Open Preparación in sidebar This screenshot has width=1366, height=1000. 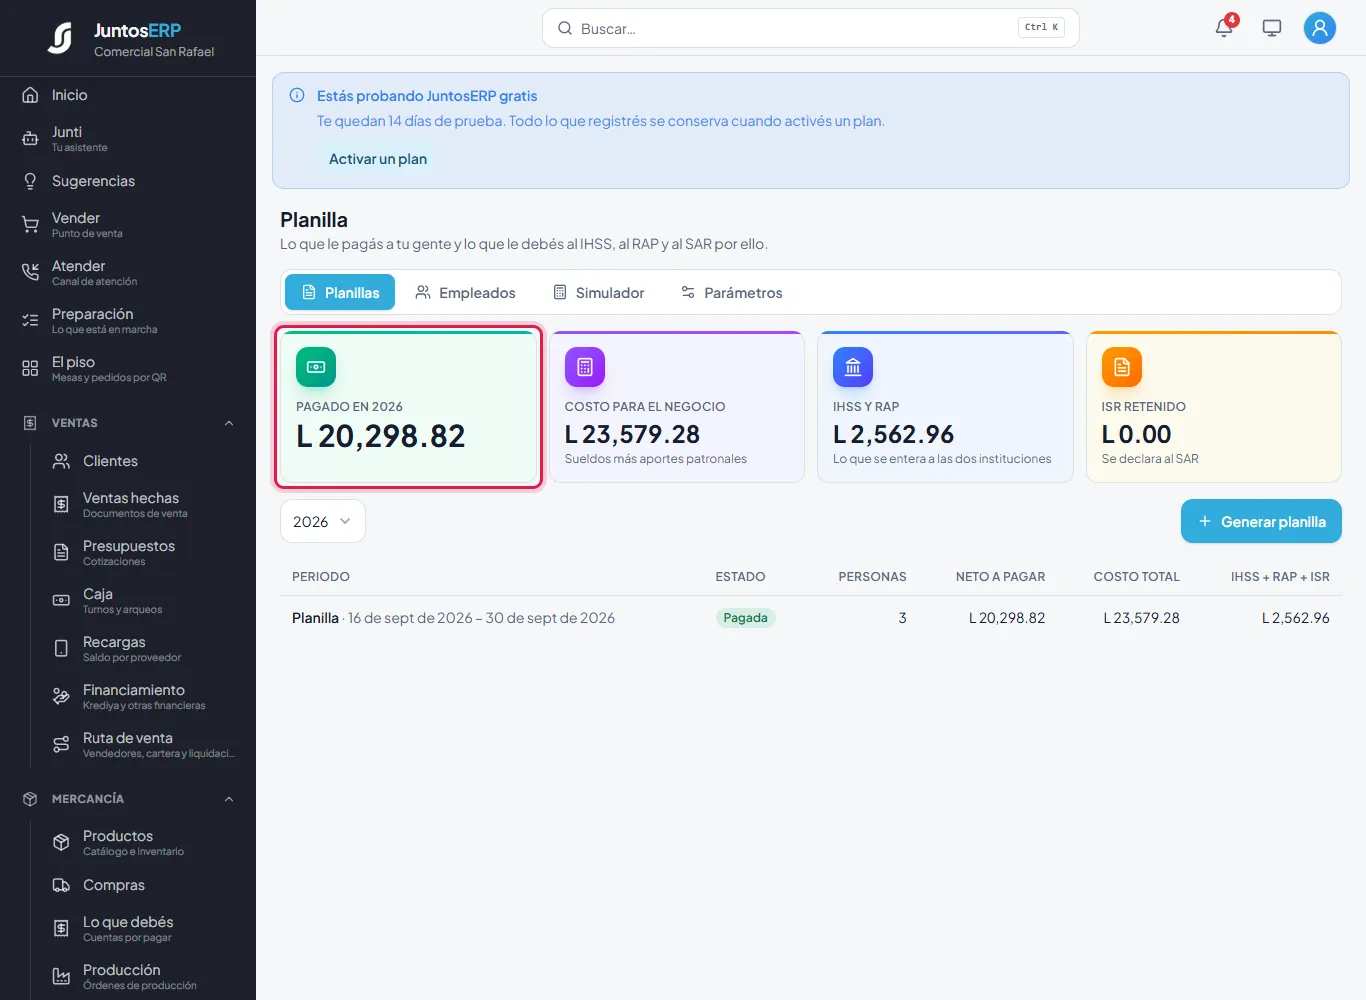pos(128,320)
